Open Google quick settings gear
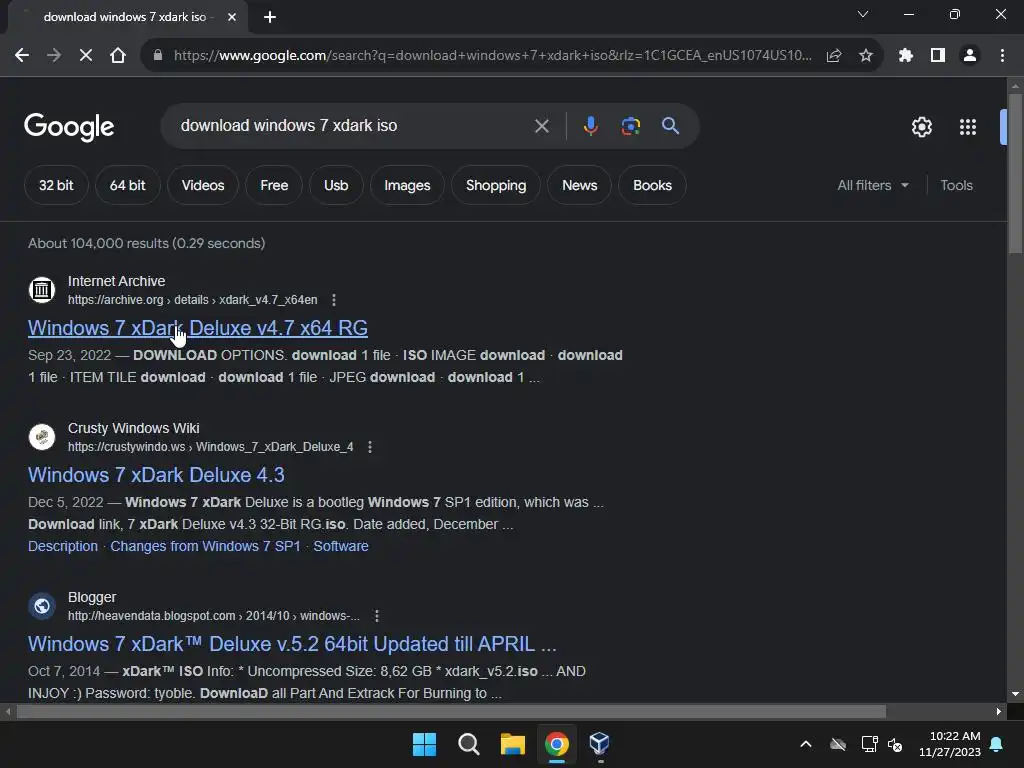Image resolution: width=1024 pixels, height=768 pixels. [921, 127]
